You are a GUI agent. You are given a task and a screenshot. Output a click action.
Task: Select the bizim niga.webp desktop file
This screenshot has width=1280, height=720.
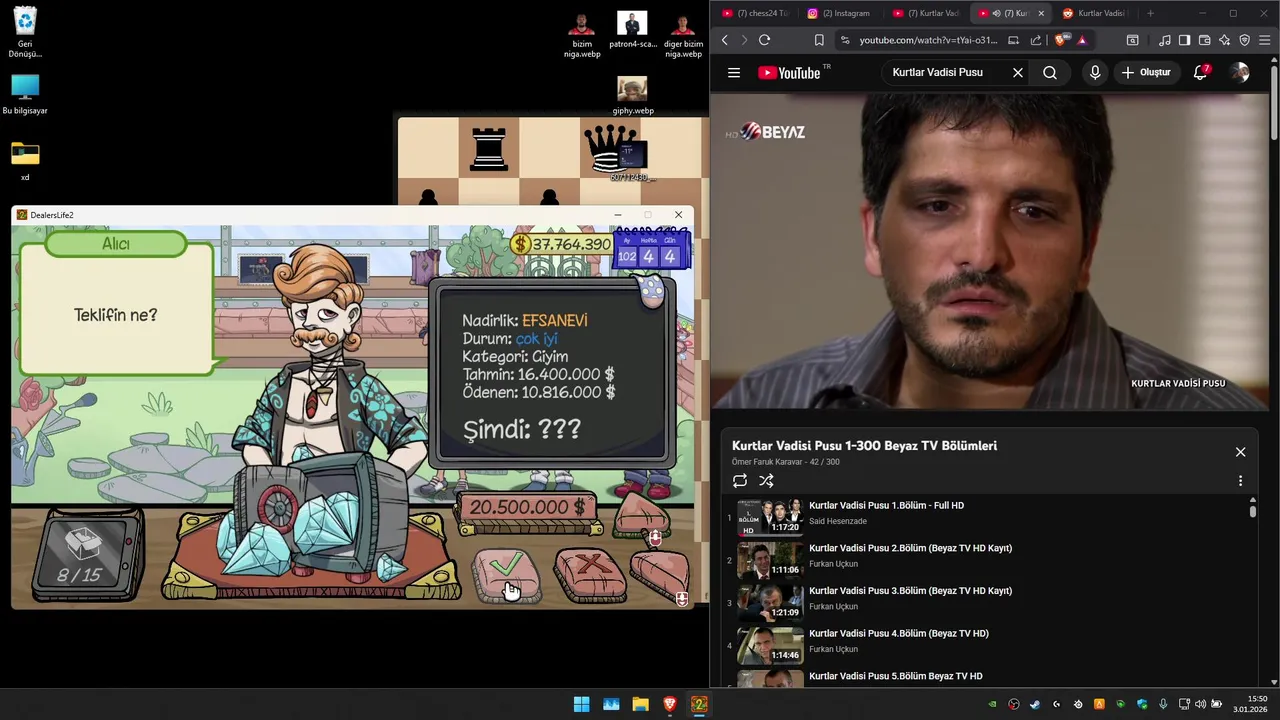(x=582, y=35)
